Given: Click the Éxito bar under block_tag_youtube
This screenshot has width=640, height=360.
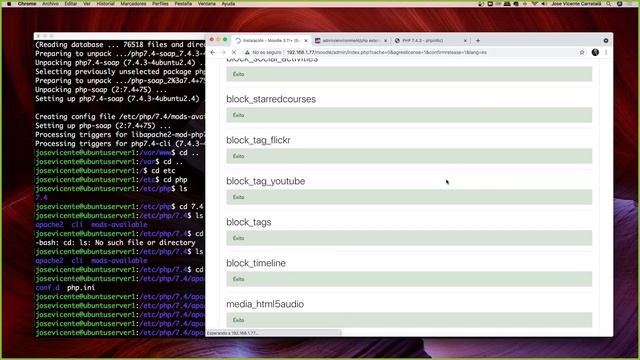Looking at the screenshot, I should click(x=409, y=197).
